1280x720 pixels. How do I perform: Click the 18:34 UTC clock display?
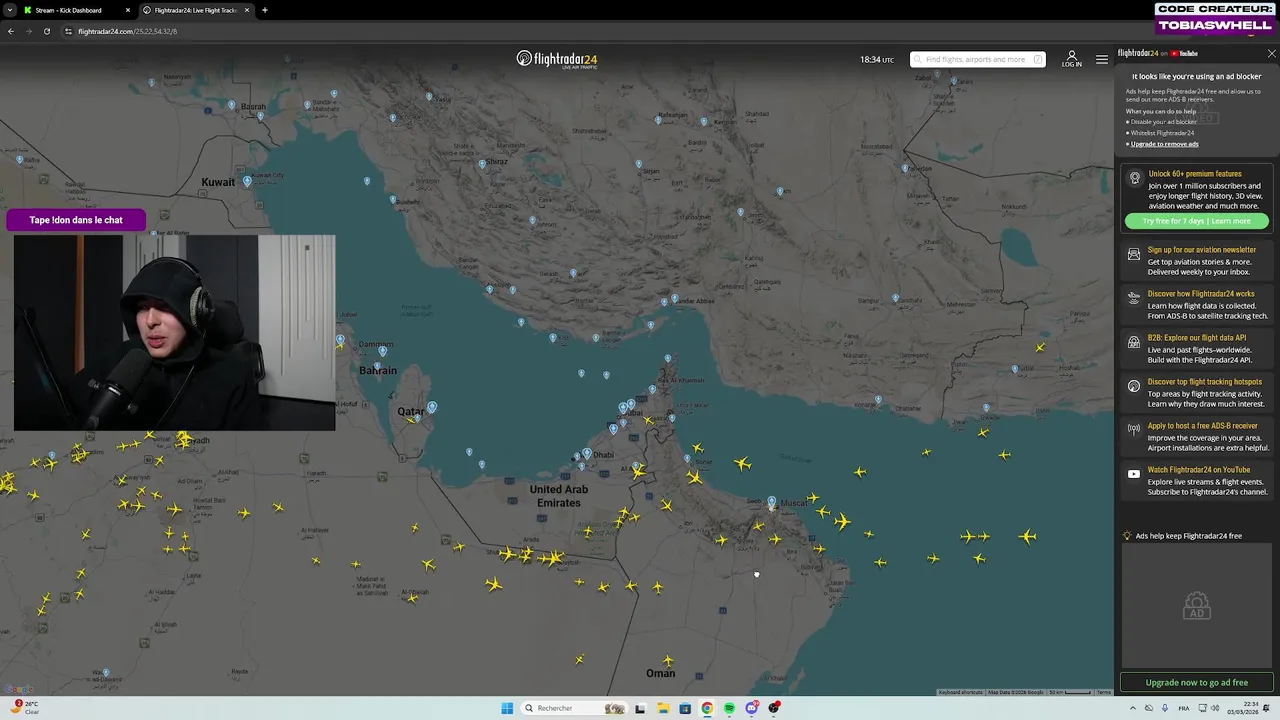pos(877,60)
